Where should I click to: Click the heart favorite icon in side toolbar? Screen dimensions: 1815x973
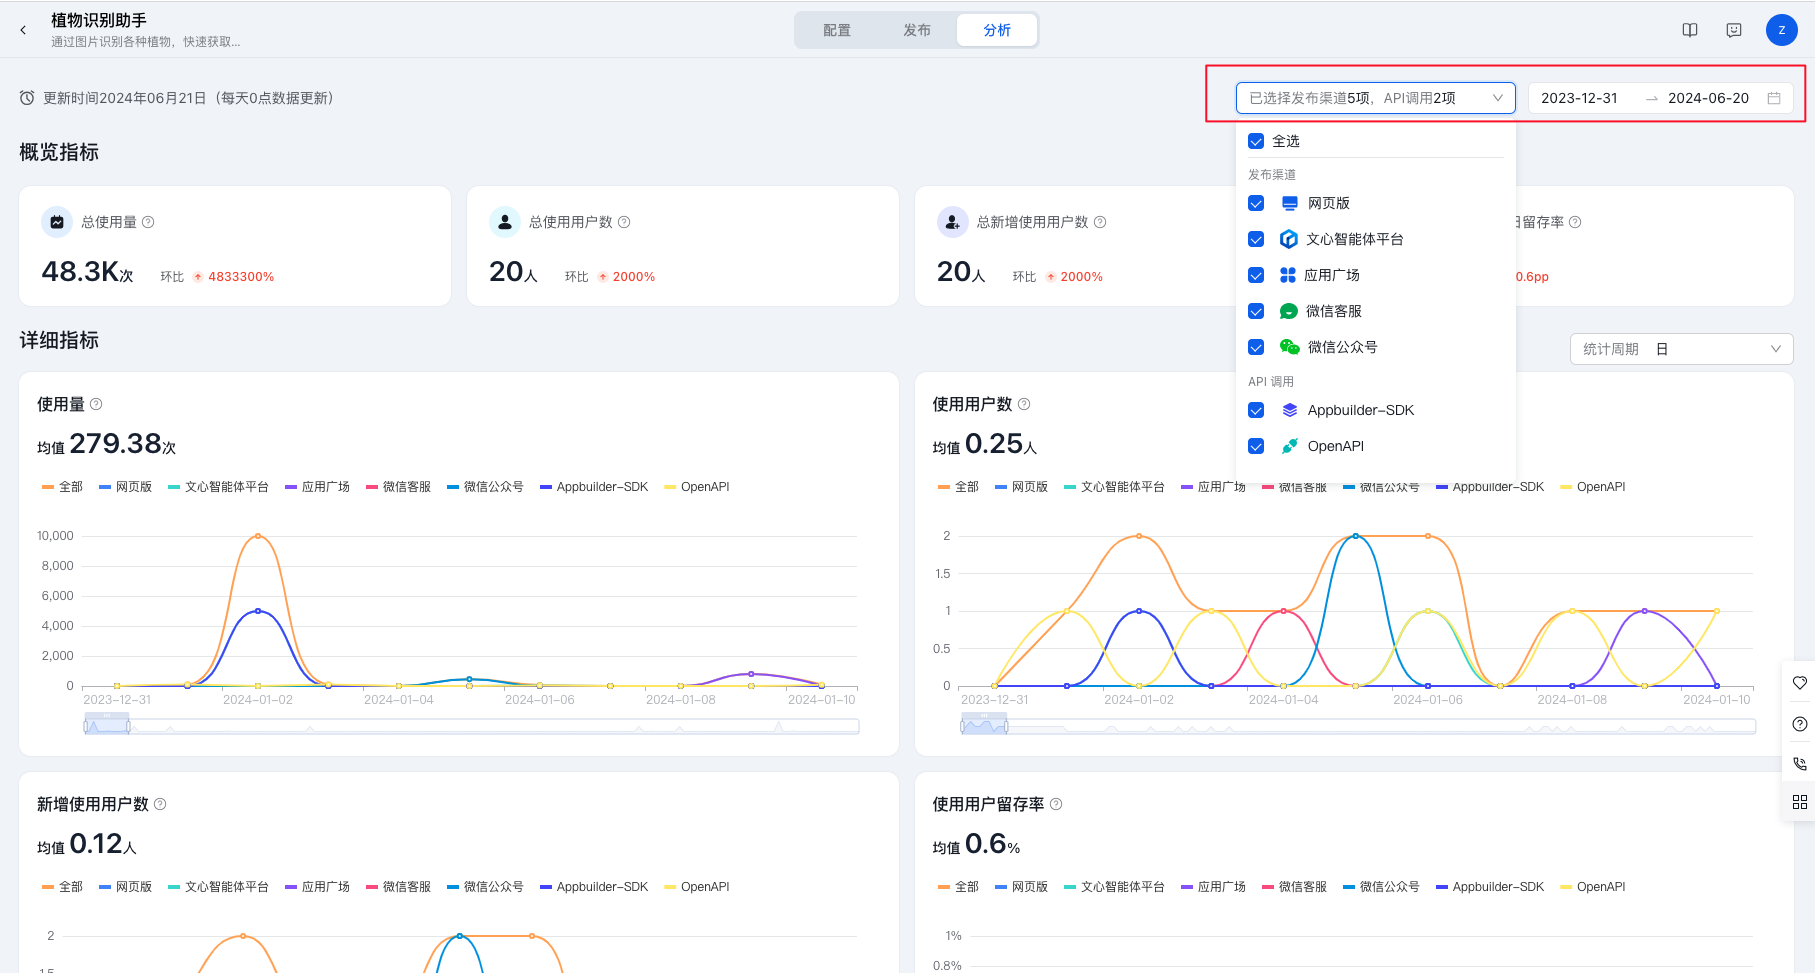(1800, 683)
